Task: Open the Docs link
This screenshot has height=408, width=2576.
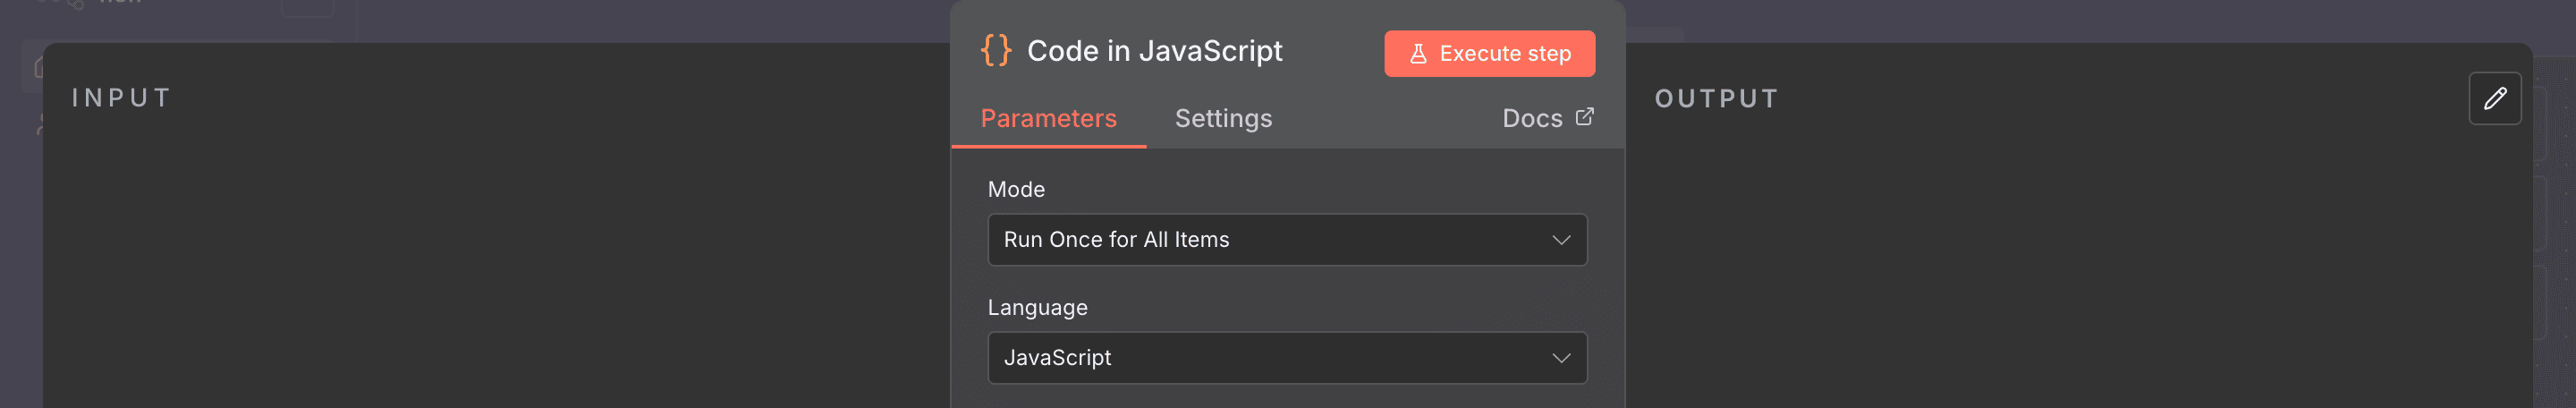Action: [1547, 119]
